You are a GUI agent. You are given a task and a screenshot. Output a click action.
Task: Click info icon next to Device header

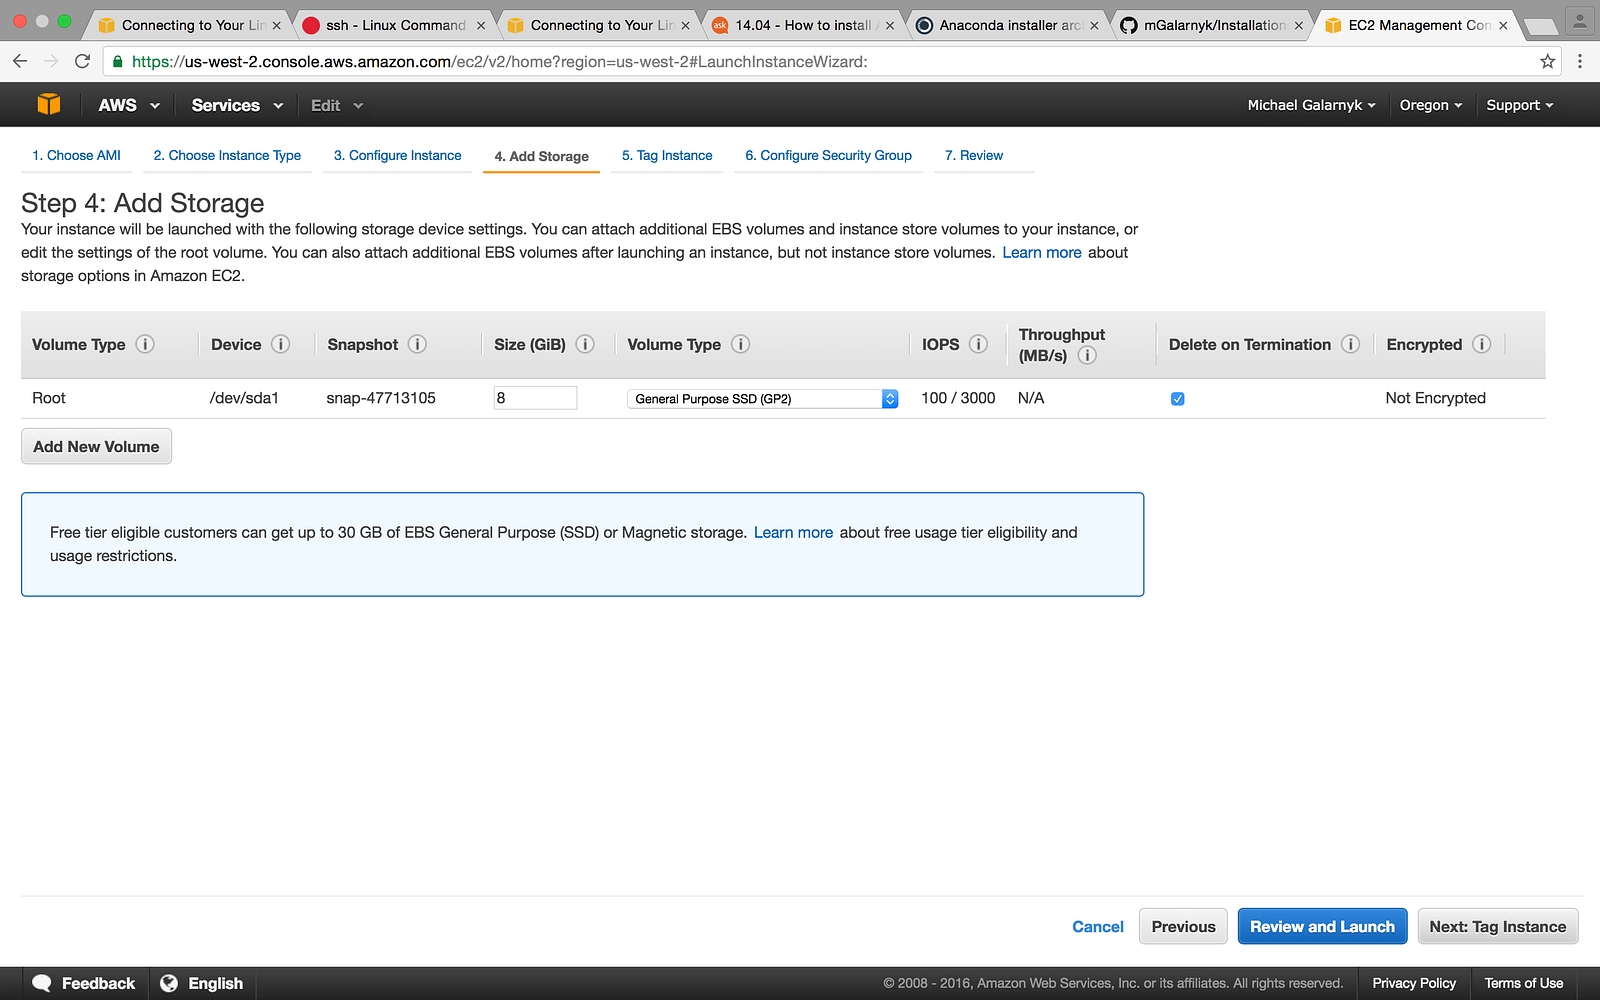[x=281, y=344]
